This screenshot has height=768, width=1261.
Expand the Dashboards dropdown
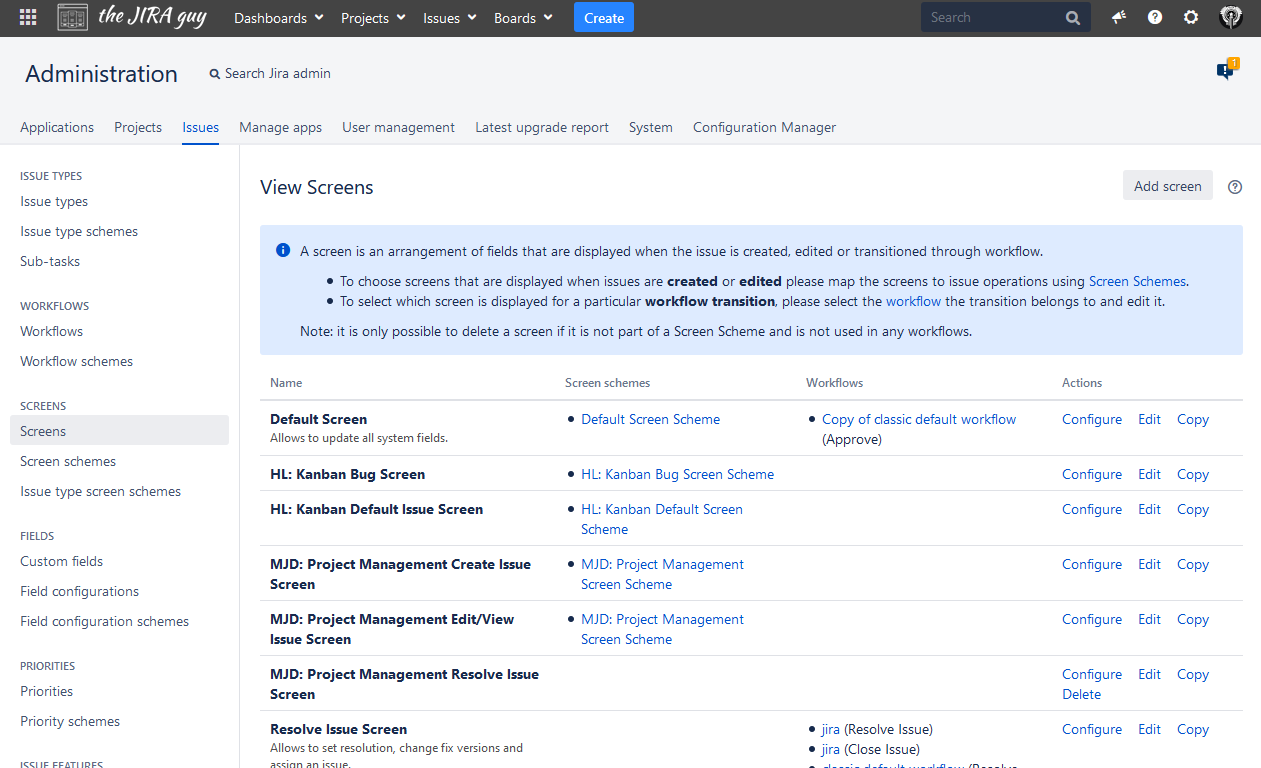click(x=278, y=18)
